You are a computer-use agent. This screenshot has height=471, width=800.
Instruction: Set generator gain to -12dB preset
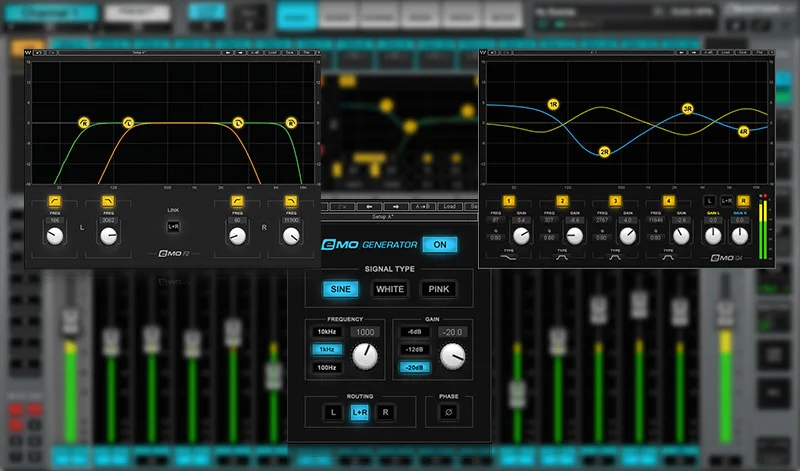[x=414, y=350]
